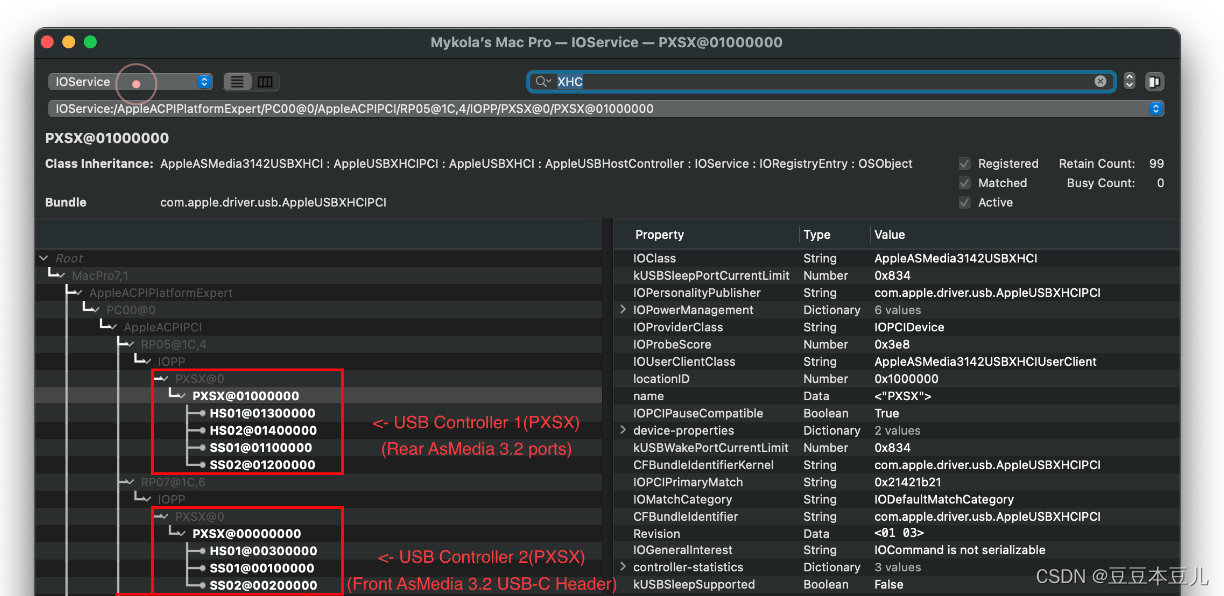Click the yellow minimize button

pos(69,42)
